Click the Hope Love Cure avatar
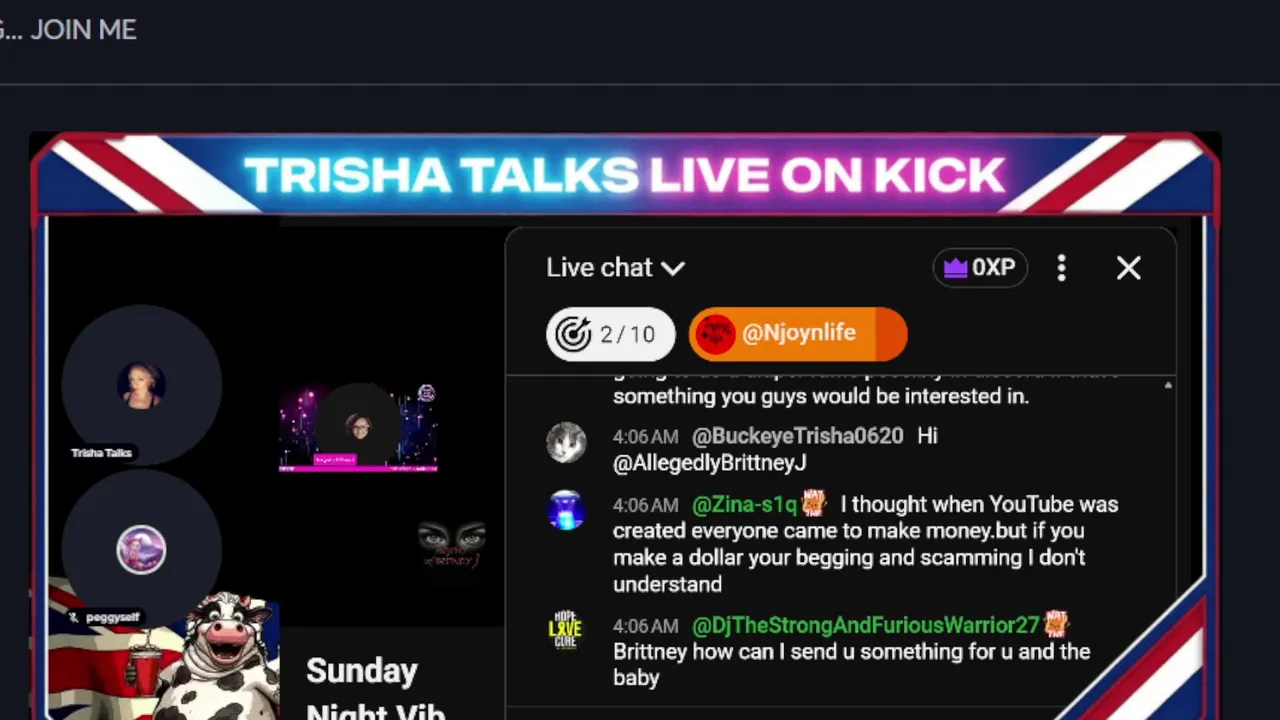 click(x=566, y=630)
